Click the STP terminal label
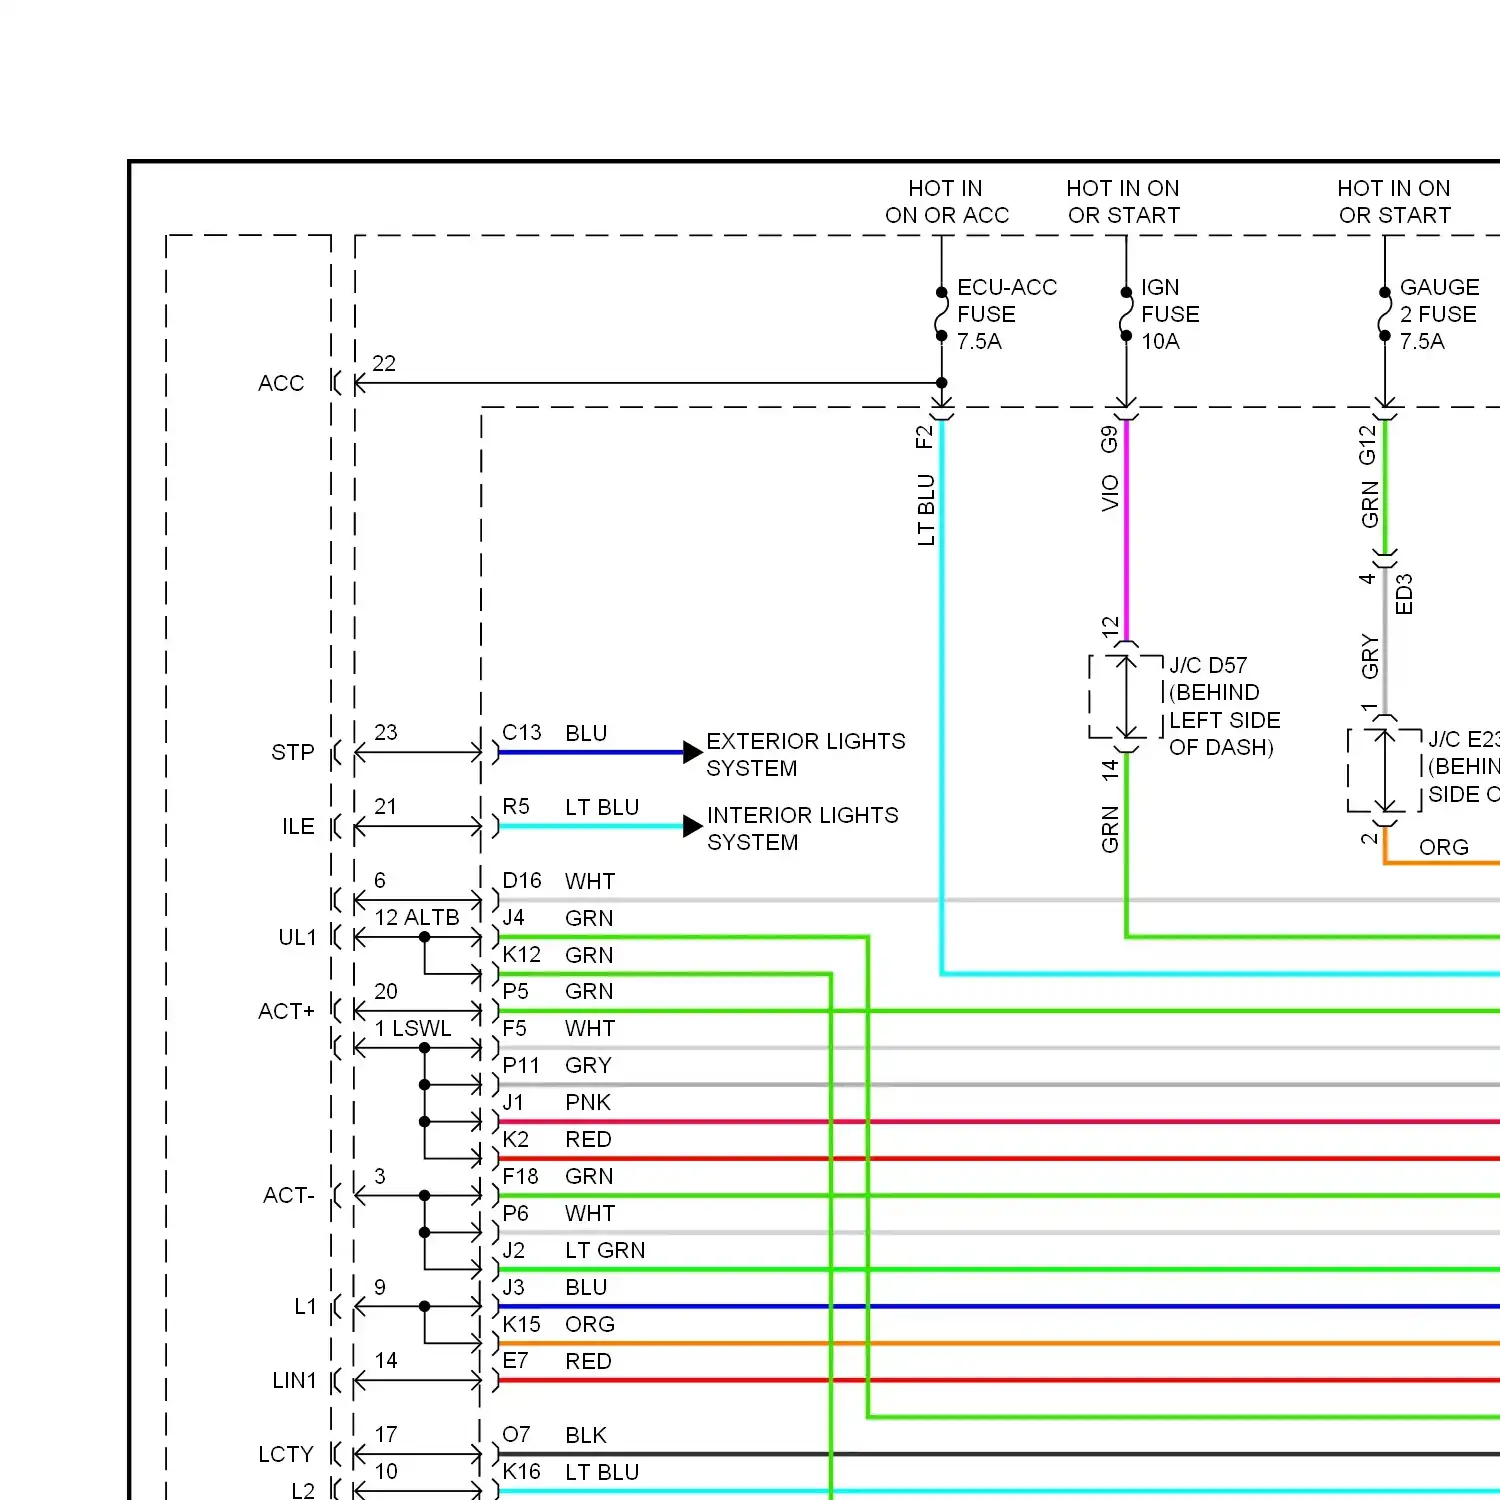 (292, 752)
